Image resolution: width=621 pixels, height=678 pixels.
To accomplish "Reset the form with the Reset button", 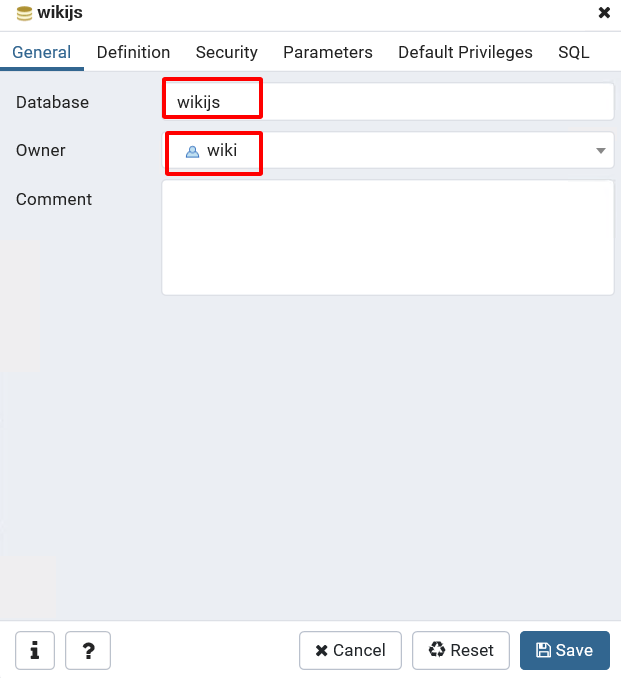I will (461, 650).
